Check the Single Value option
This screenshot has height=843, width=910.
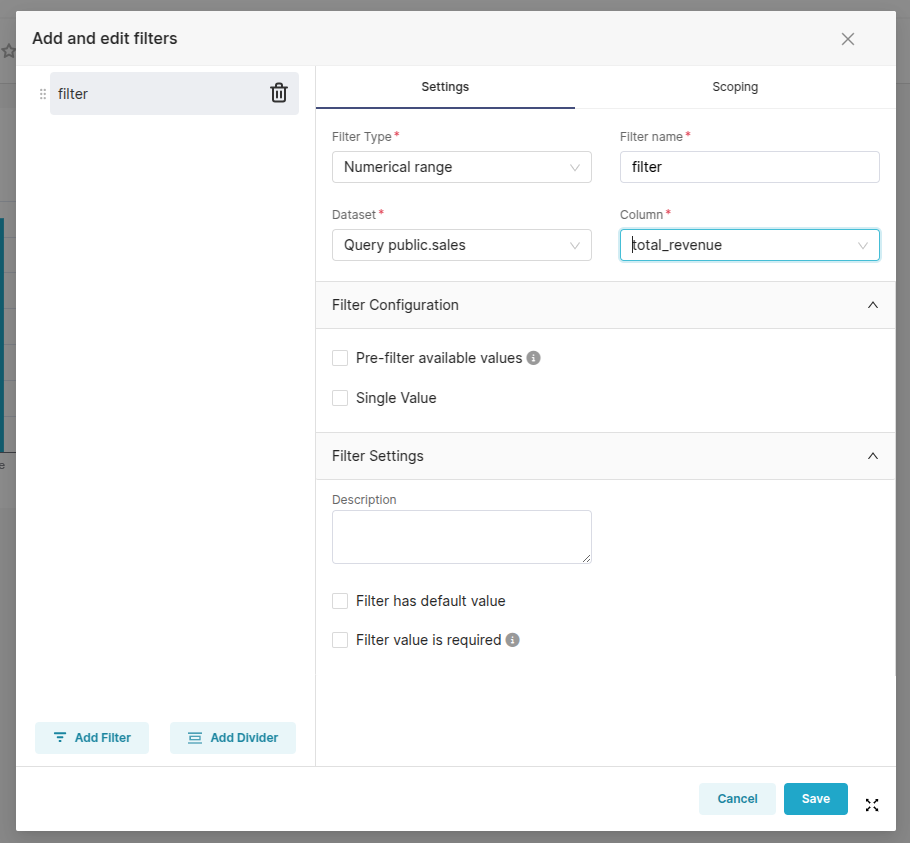340,398
